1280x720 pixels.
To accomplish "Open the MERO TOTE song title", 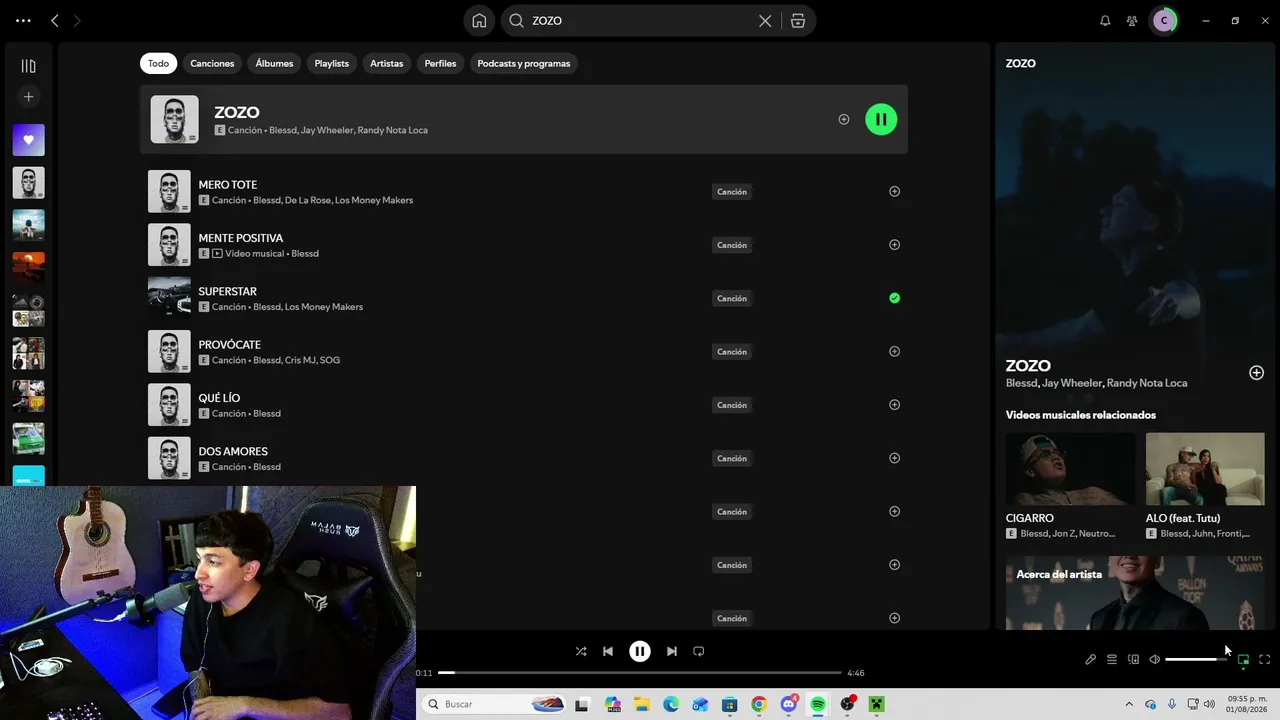I will 228,185.
